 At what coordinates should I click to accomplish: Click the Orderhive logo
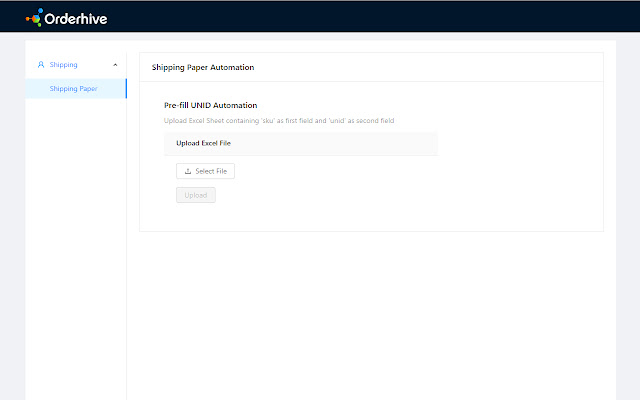(67, 18)
